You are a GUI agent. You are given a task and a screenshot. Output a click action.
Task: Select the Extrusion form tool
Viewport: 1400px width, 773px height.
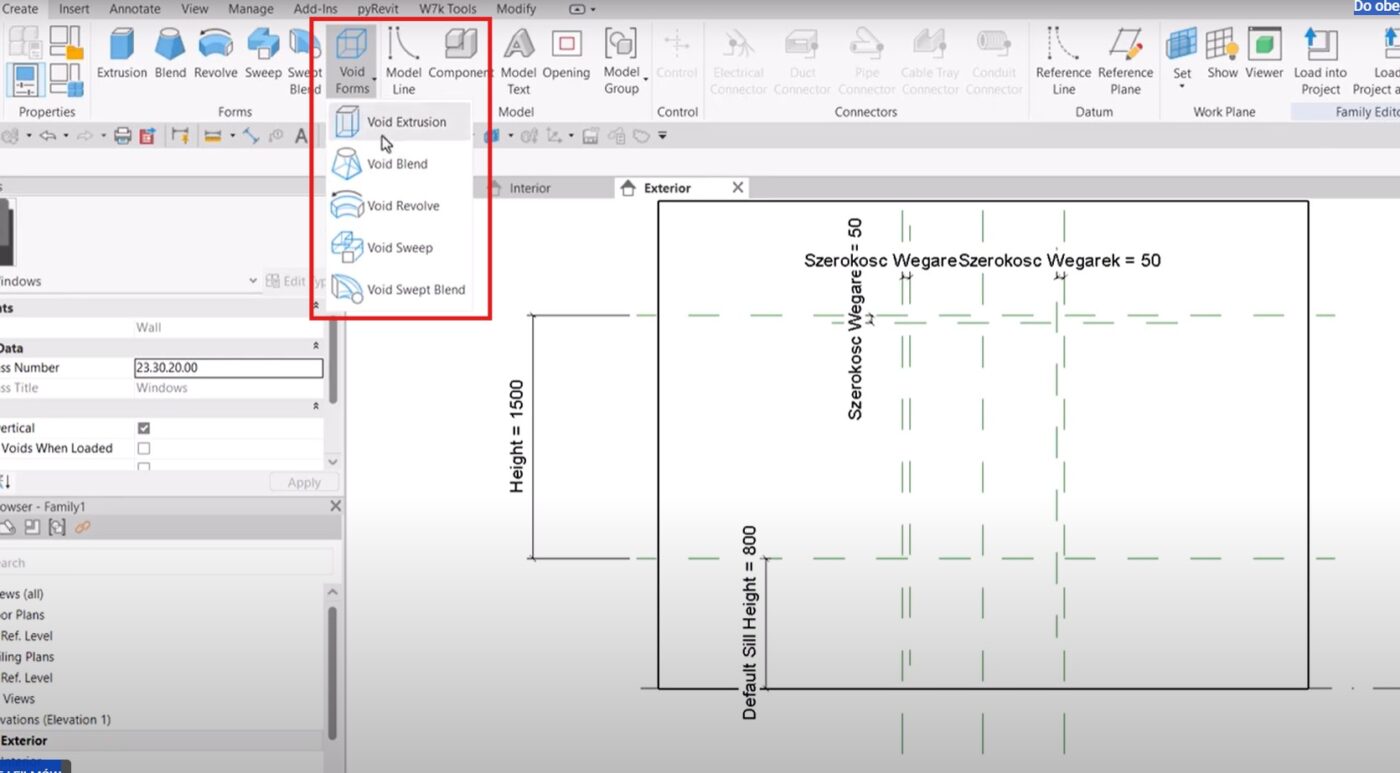click(x=122, y=54)
